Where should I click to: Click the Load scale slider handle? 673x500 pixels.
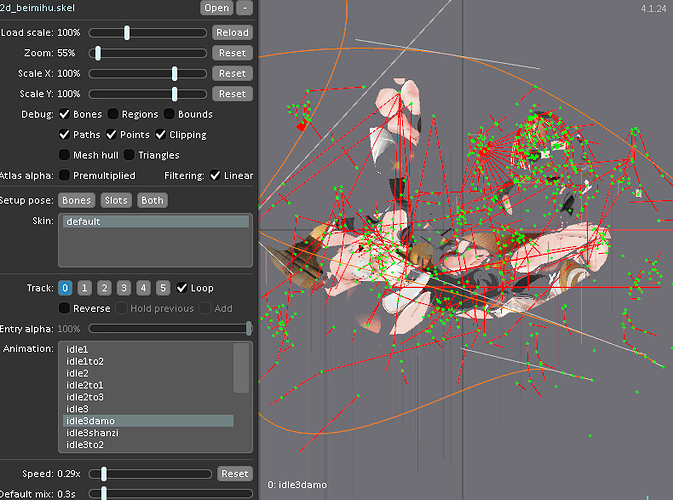127,33
